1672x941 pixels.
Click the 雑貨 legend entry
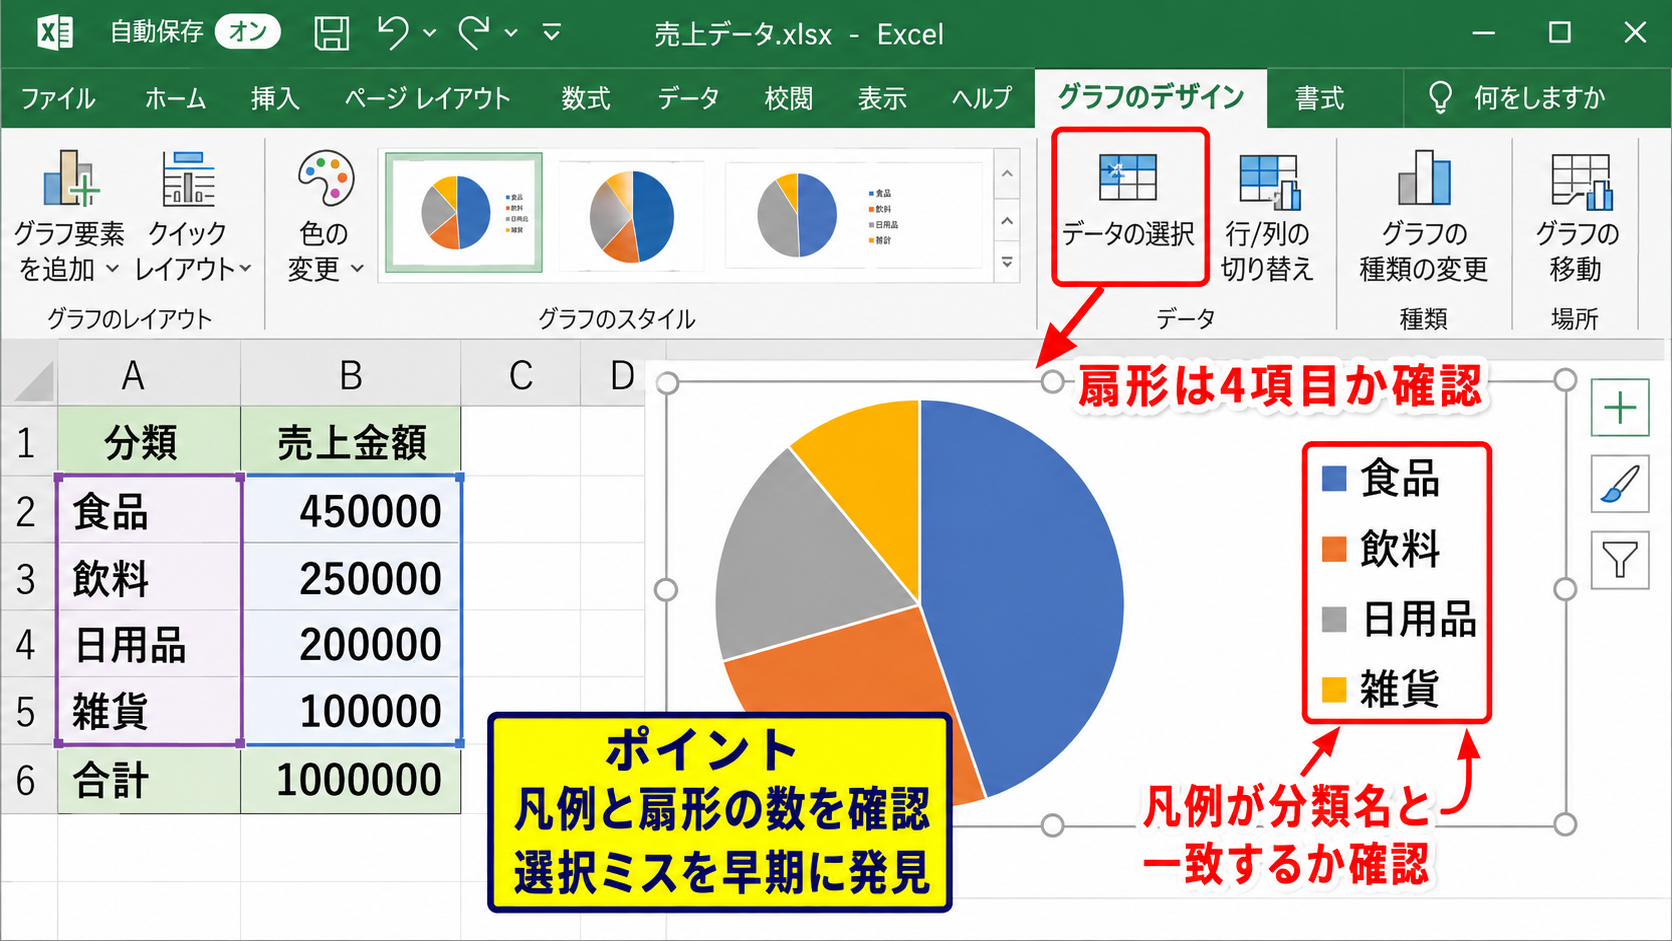coord(1382,689)
